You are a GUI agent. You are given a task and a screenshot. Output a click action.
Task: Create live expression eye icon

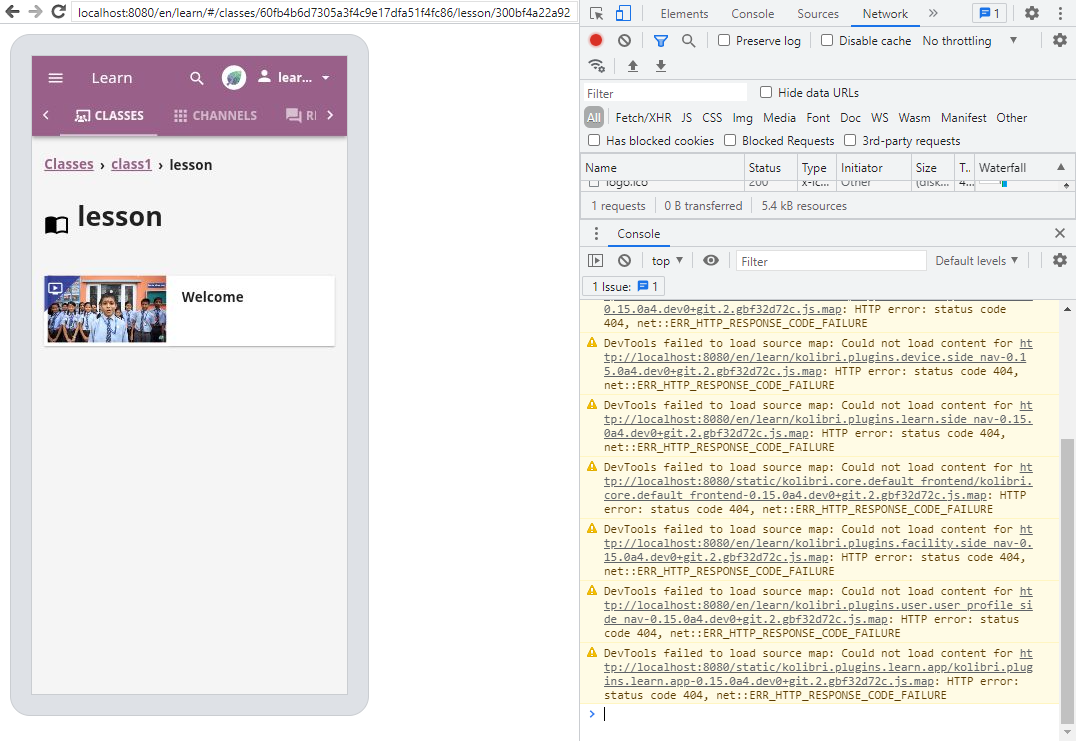coord(711,261)
